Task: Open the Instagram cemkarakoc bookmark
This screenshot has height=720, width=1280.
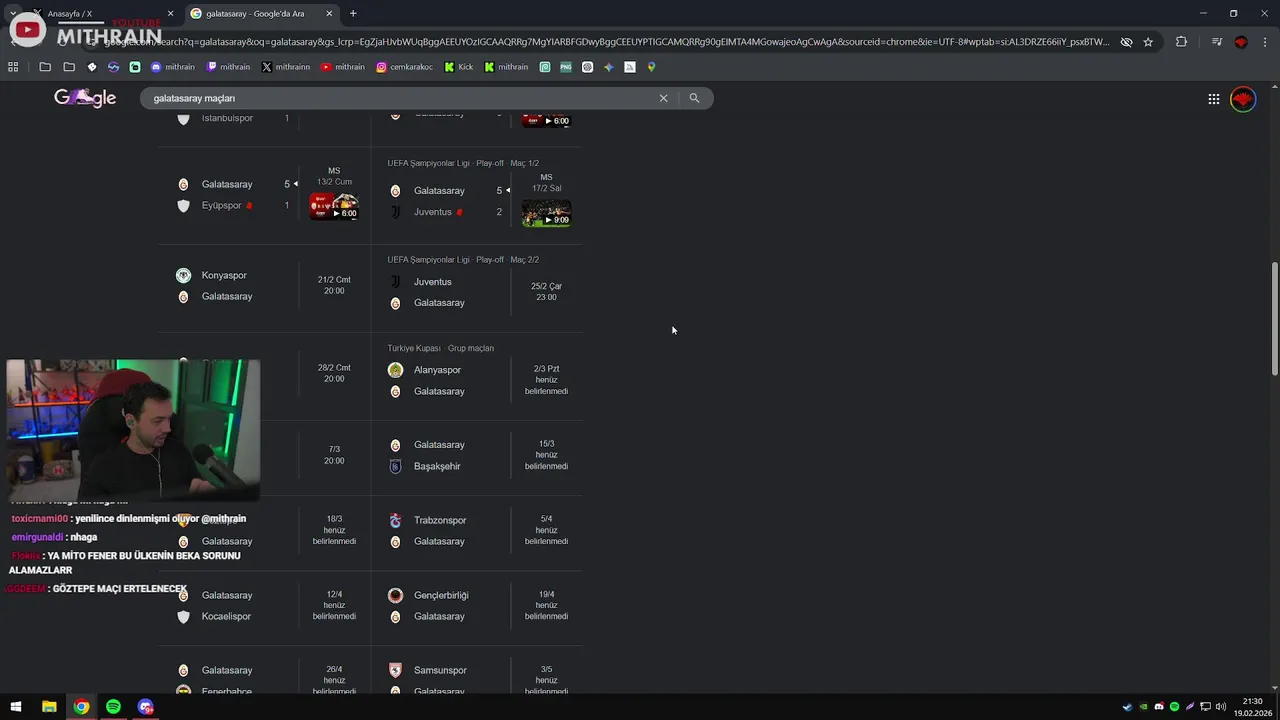Action: 405,67
